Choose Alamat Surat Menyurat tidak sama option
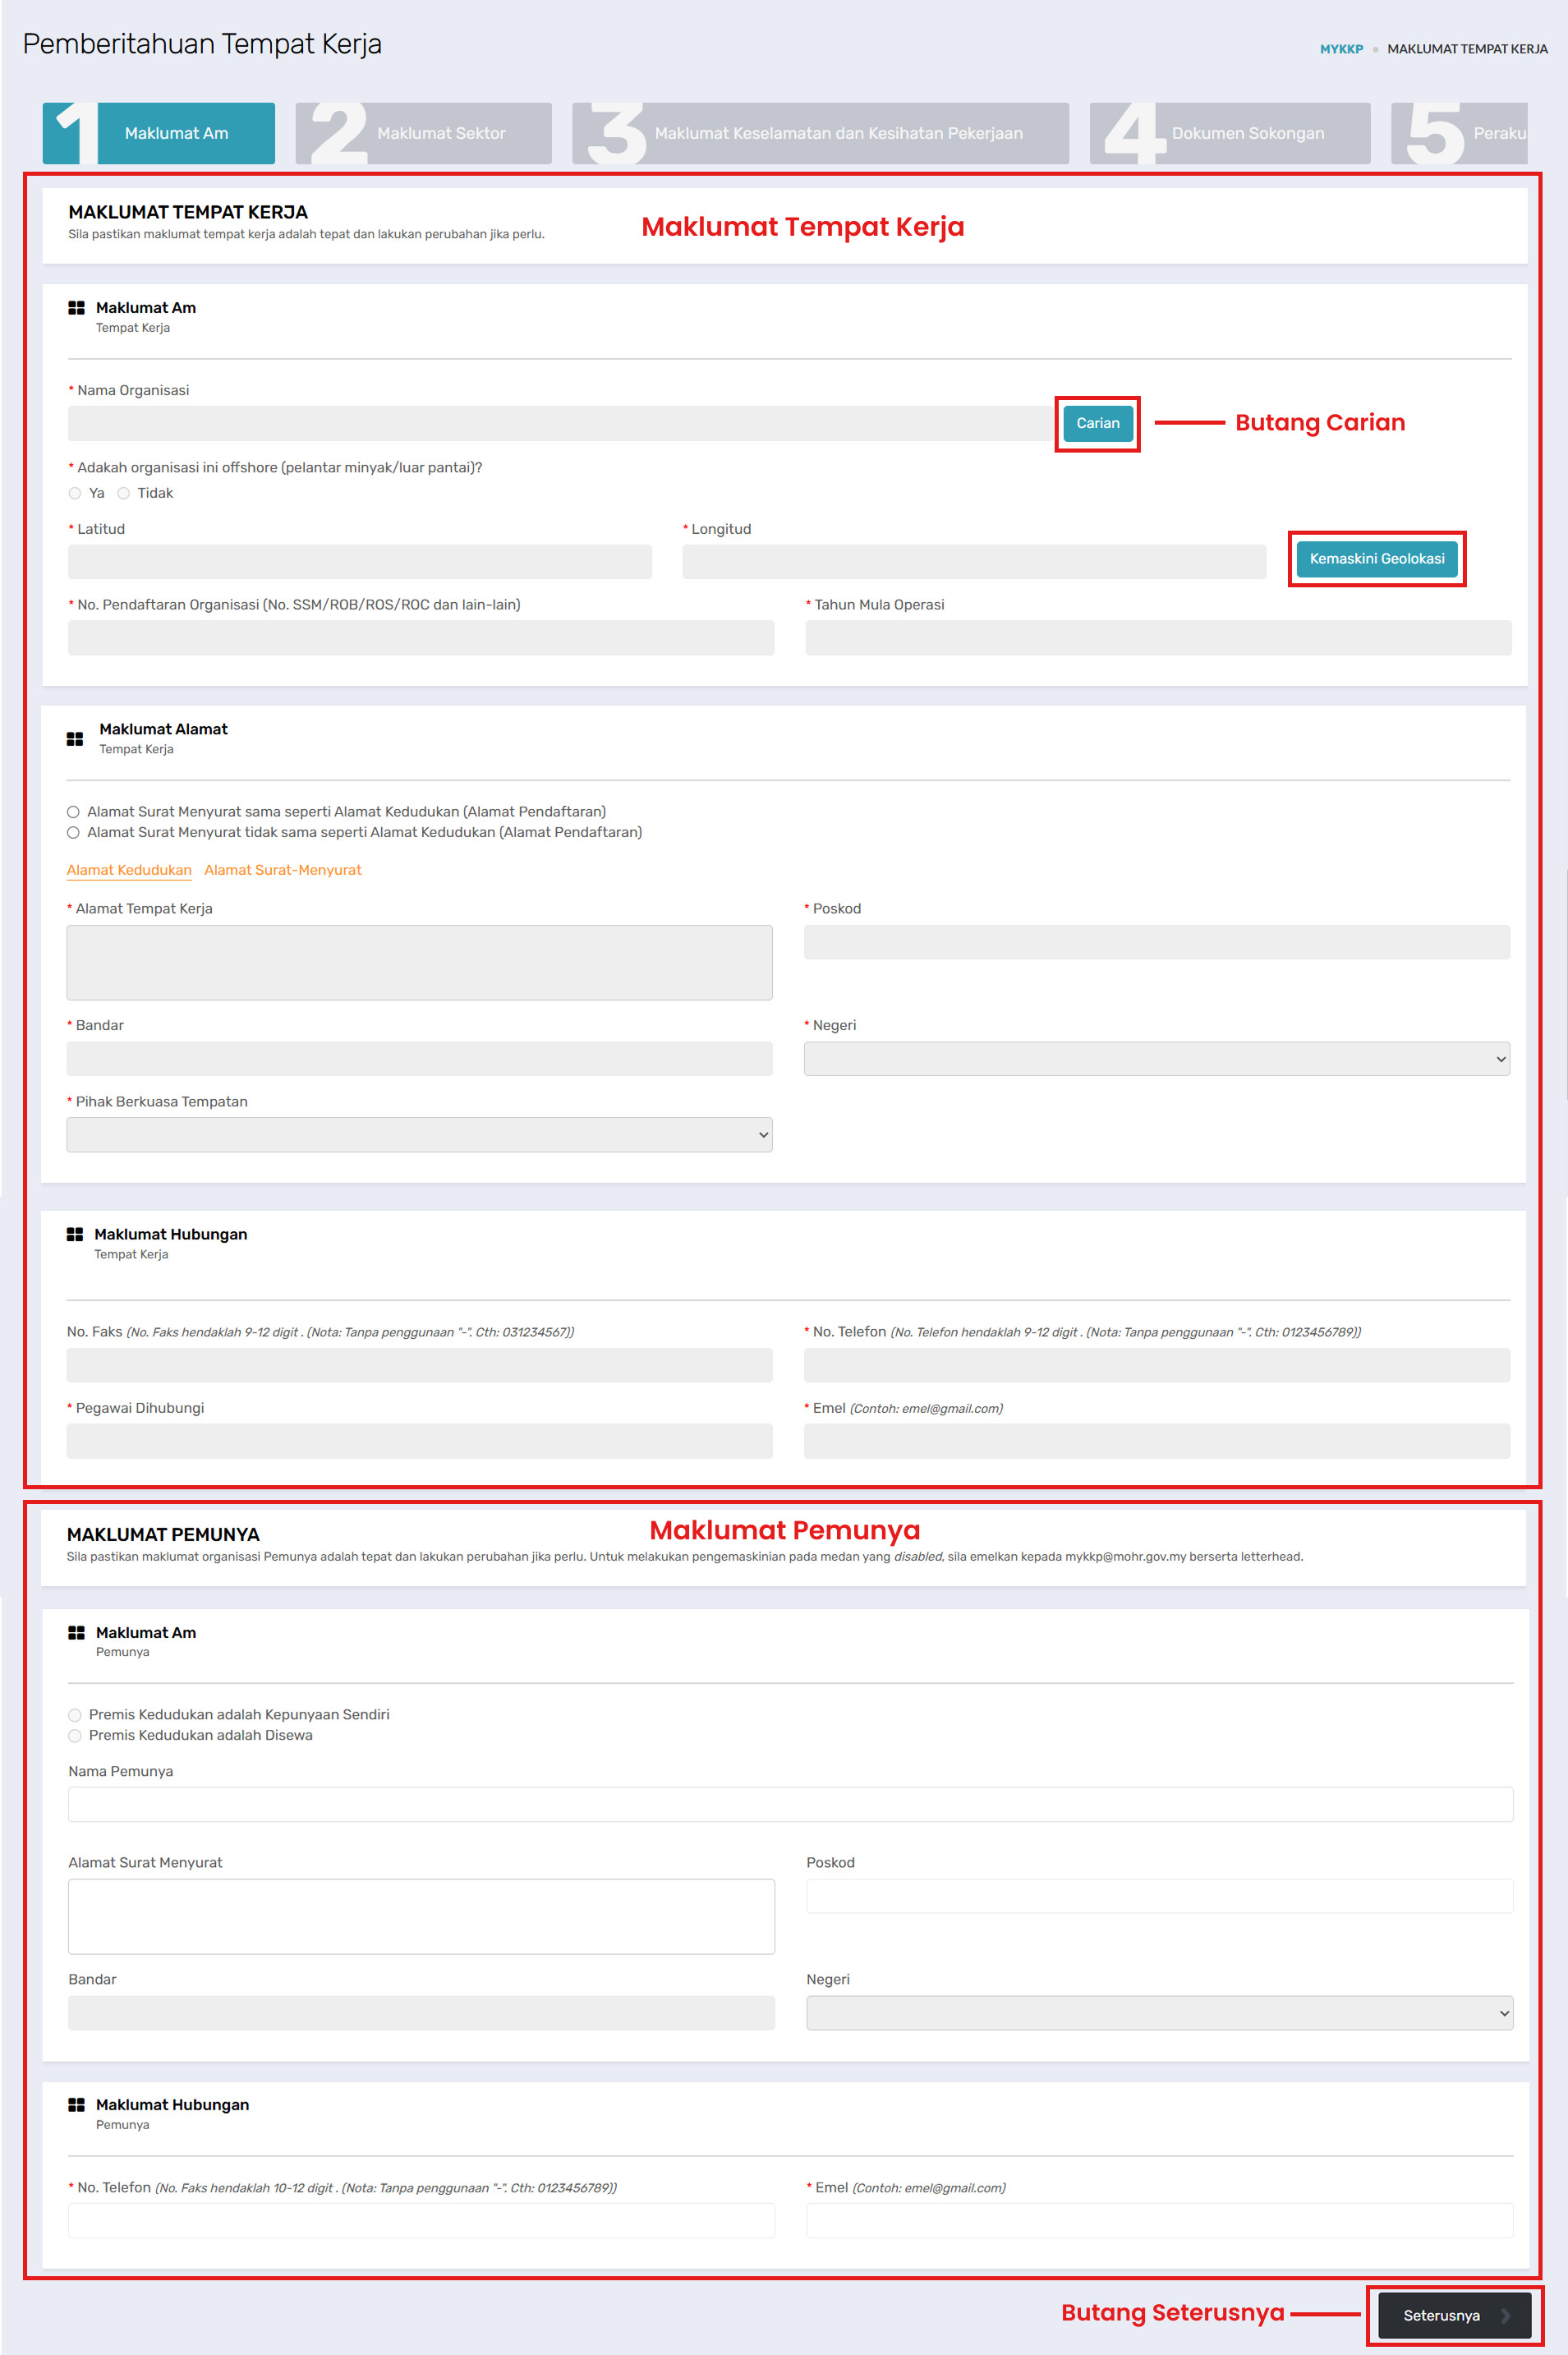1568x2355 pixels. click(x=73, y=832)
